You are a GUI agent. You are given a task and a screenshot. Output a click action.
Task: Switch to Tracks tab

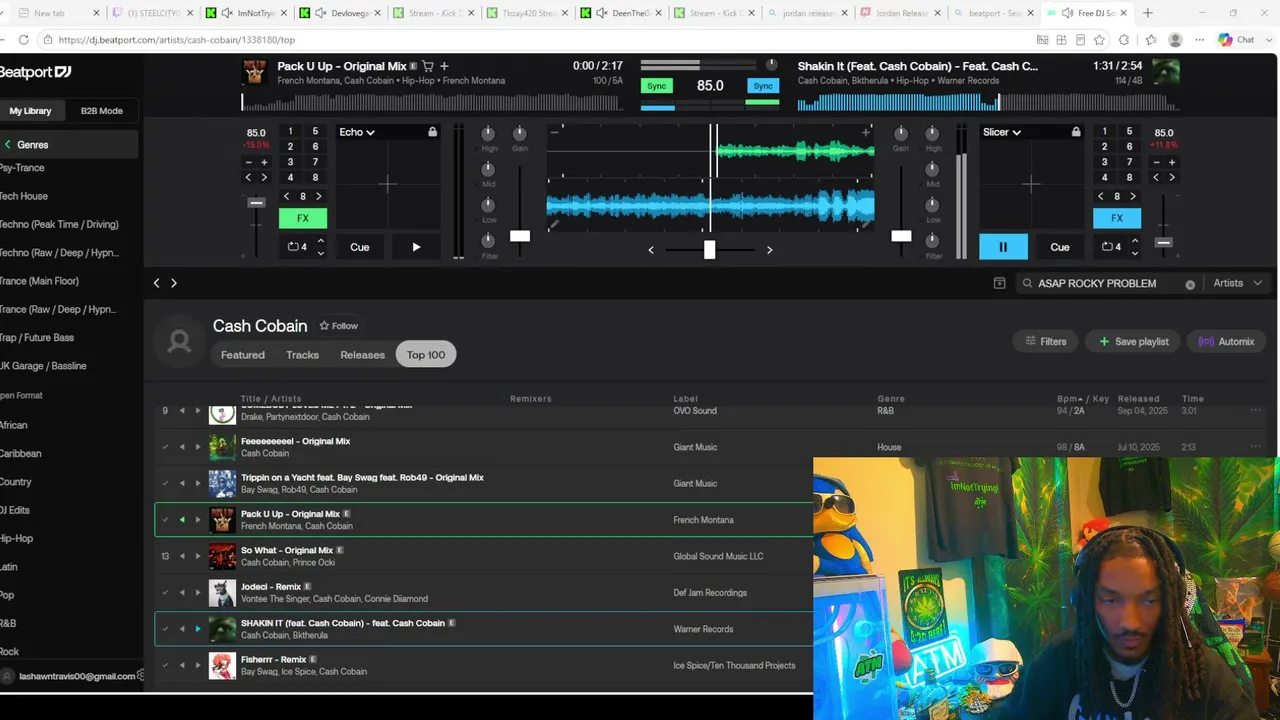pyautogui.click(x=302, y=355)
